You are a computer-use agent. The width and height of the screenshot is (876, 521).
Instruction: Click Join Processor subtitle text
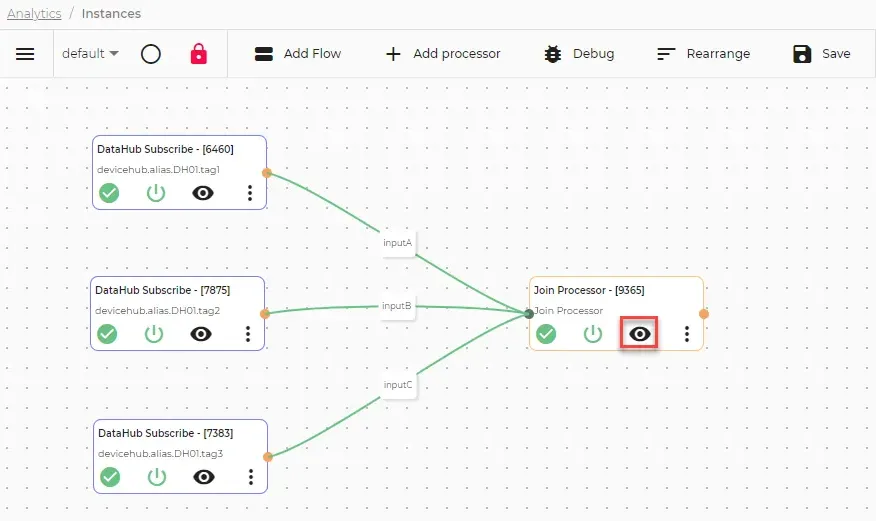point(568,310)
